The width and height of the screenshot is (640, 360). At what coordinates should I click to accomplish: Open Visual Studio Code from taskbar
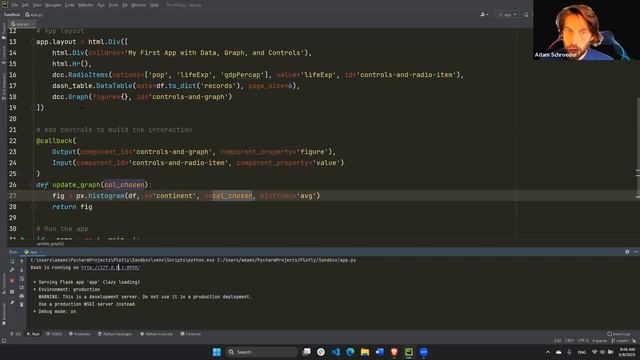point(336,352)
